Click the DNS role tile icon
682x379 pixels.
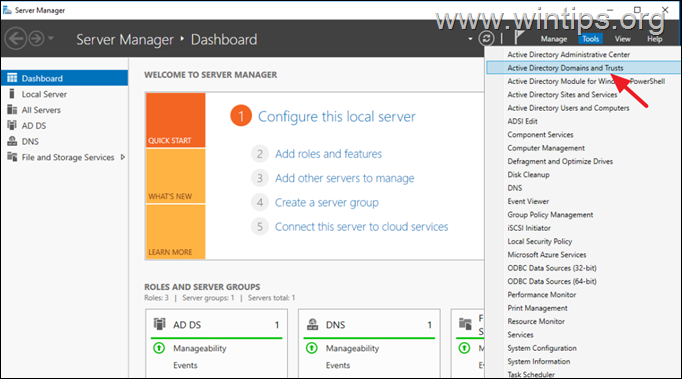tap(312, 324)
